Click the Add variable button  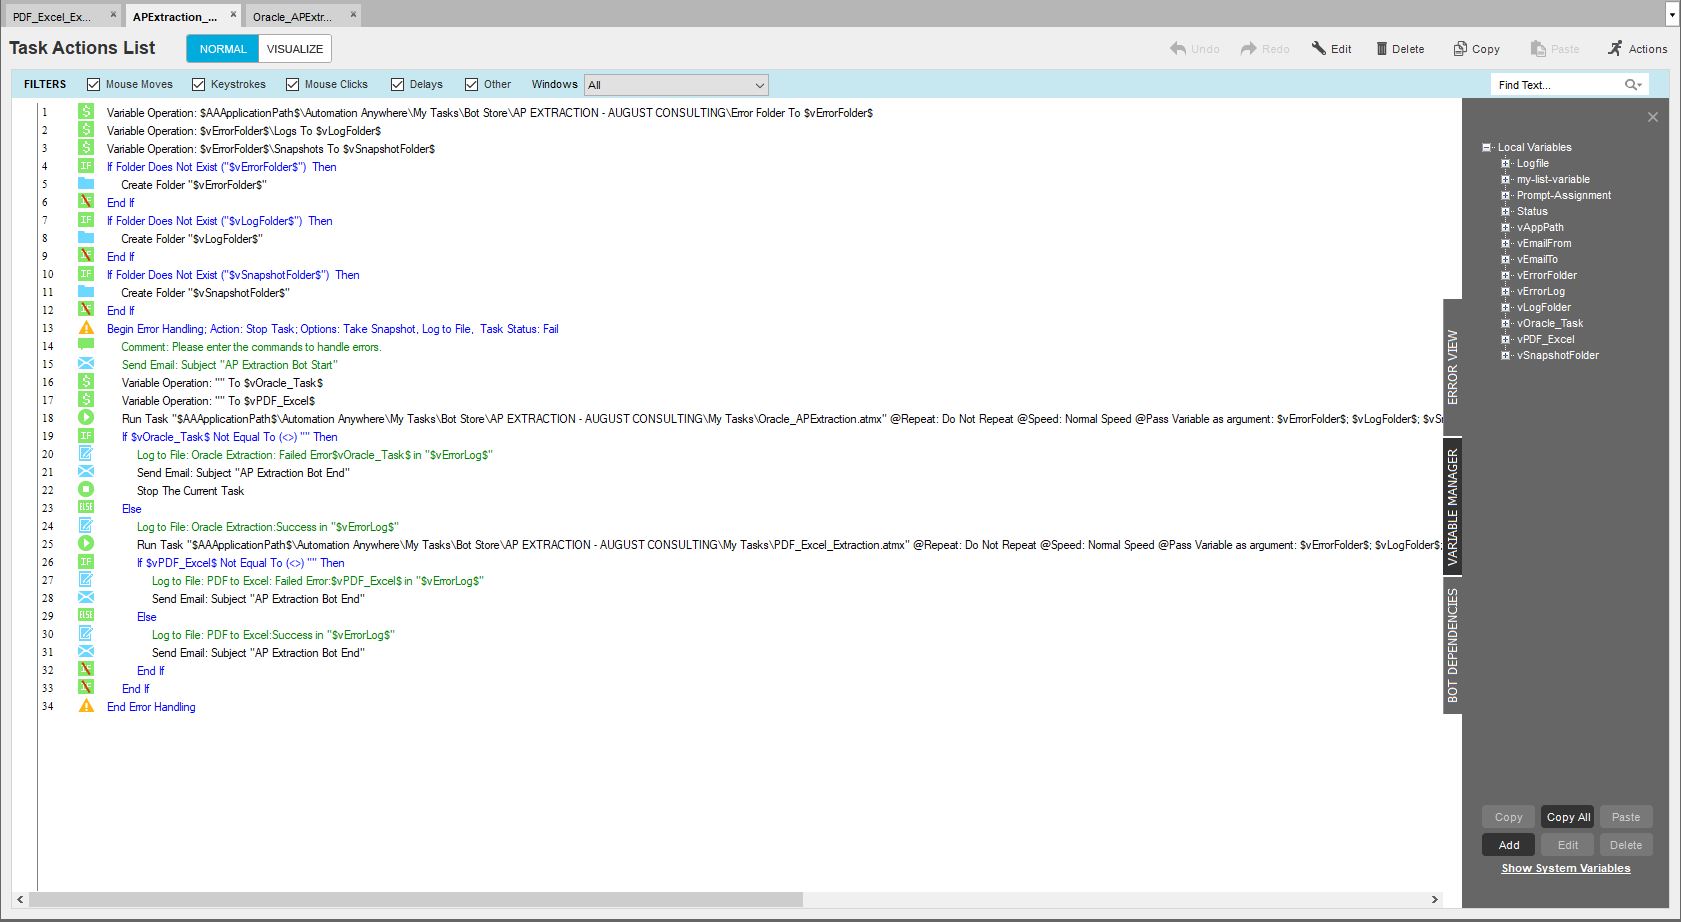tap(1508, 845)
